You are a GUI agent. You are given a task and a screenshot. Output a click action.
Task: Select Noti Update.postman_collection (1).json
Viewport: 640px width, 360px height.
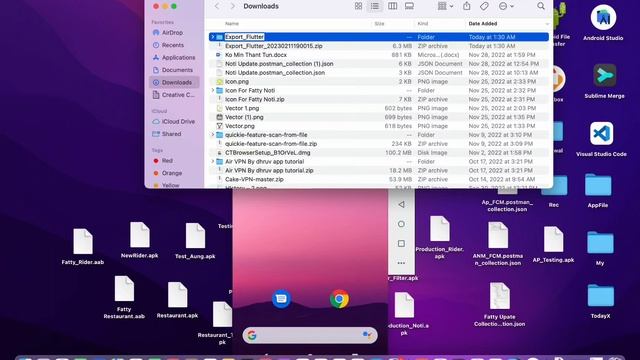pos(379,64)
